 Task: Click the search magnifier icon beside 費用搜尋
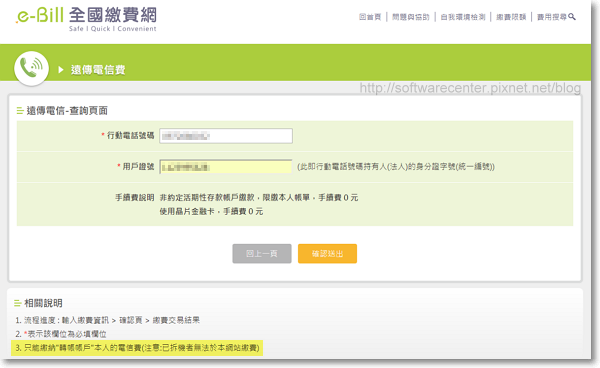572,16
